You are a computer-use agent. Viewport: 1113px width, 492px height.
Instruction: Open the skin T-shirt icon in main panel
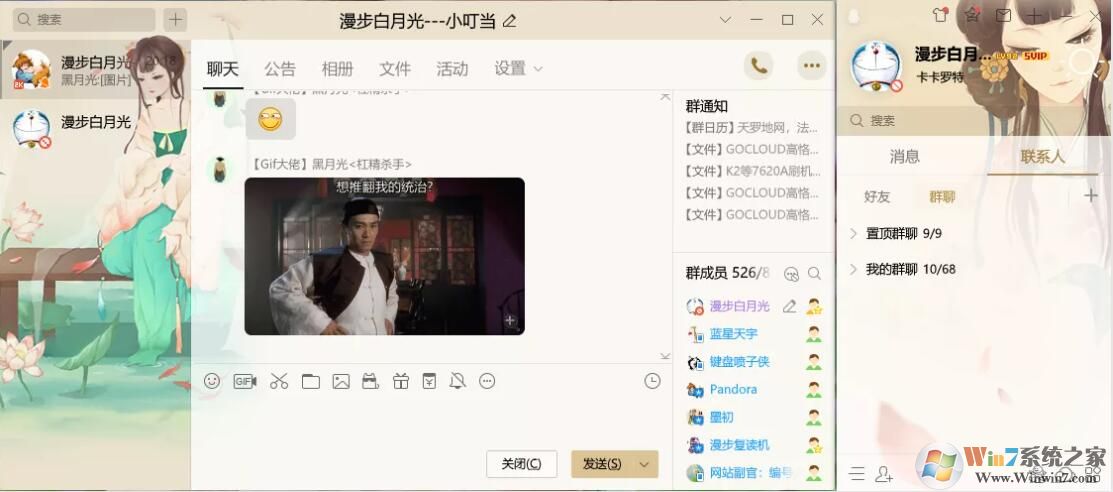pyautogui.click(x=940, y=15)
